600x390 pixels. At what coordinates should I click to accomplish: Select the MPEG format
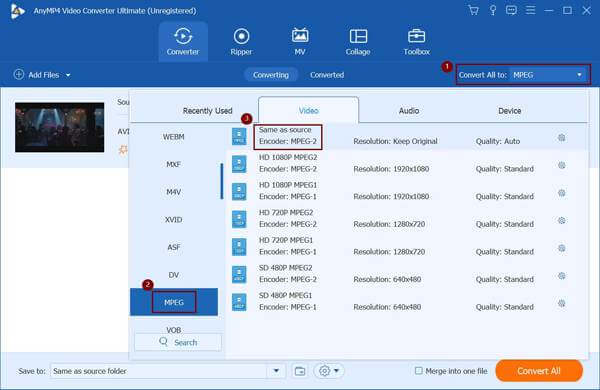coord(174,302)
